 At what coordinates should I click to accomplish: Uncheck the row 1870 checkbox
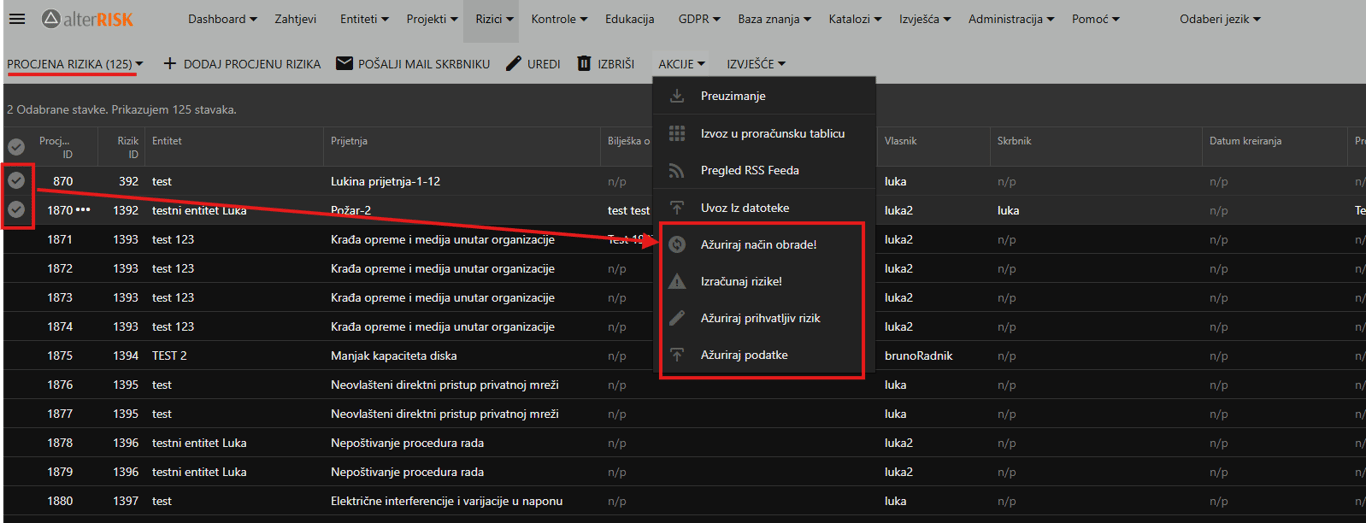click(x=16, y=210)
